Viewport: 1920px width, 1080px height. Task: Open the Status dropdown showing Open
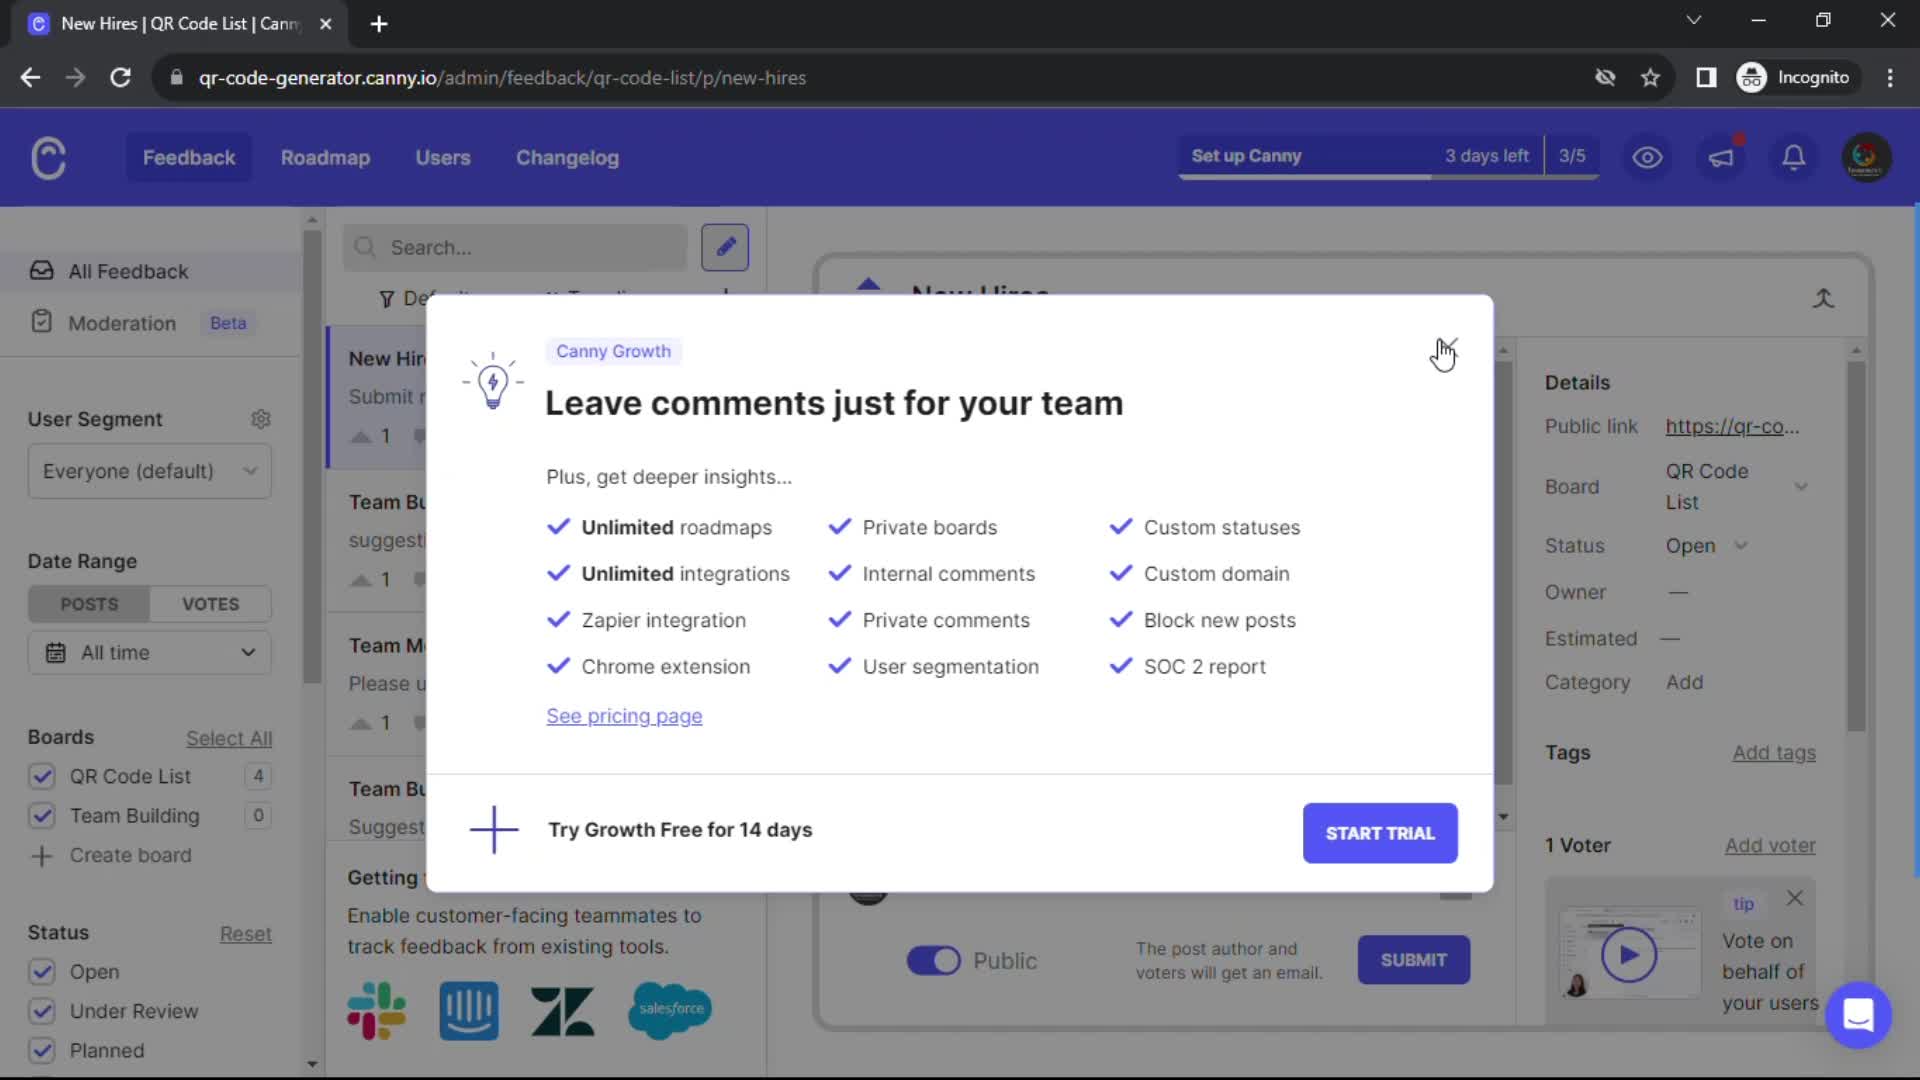1707,545
